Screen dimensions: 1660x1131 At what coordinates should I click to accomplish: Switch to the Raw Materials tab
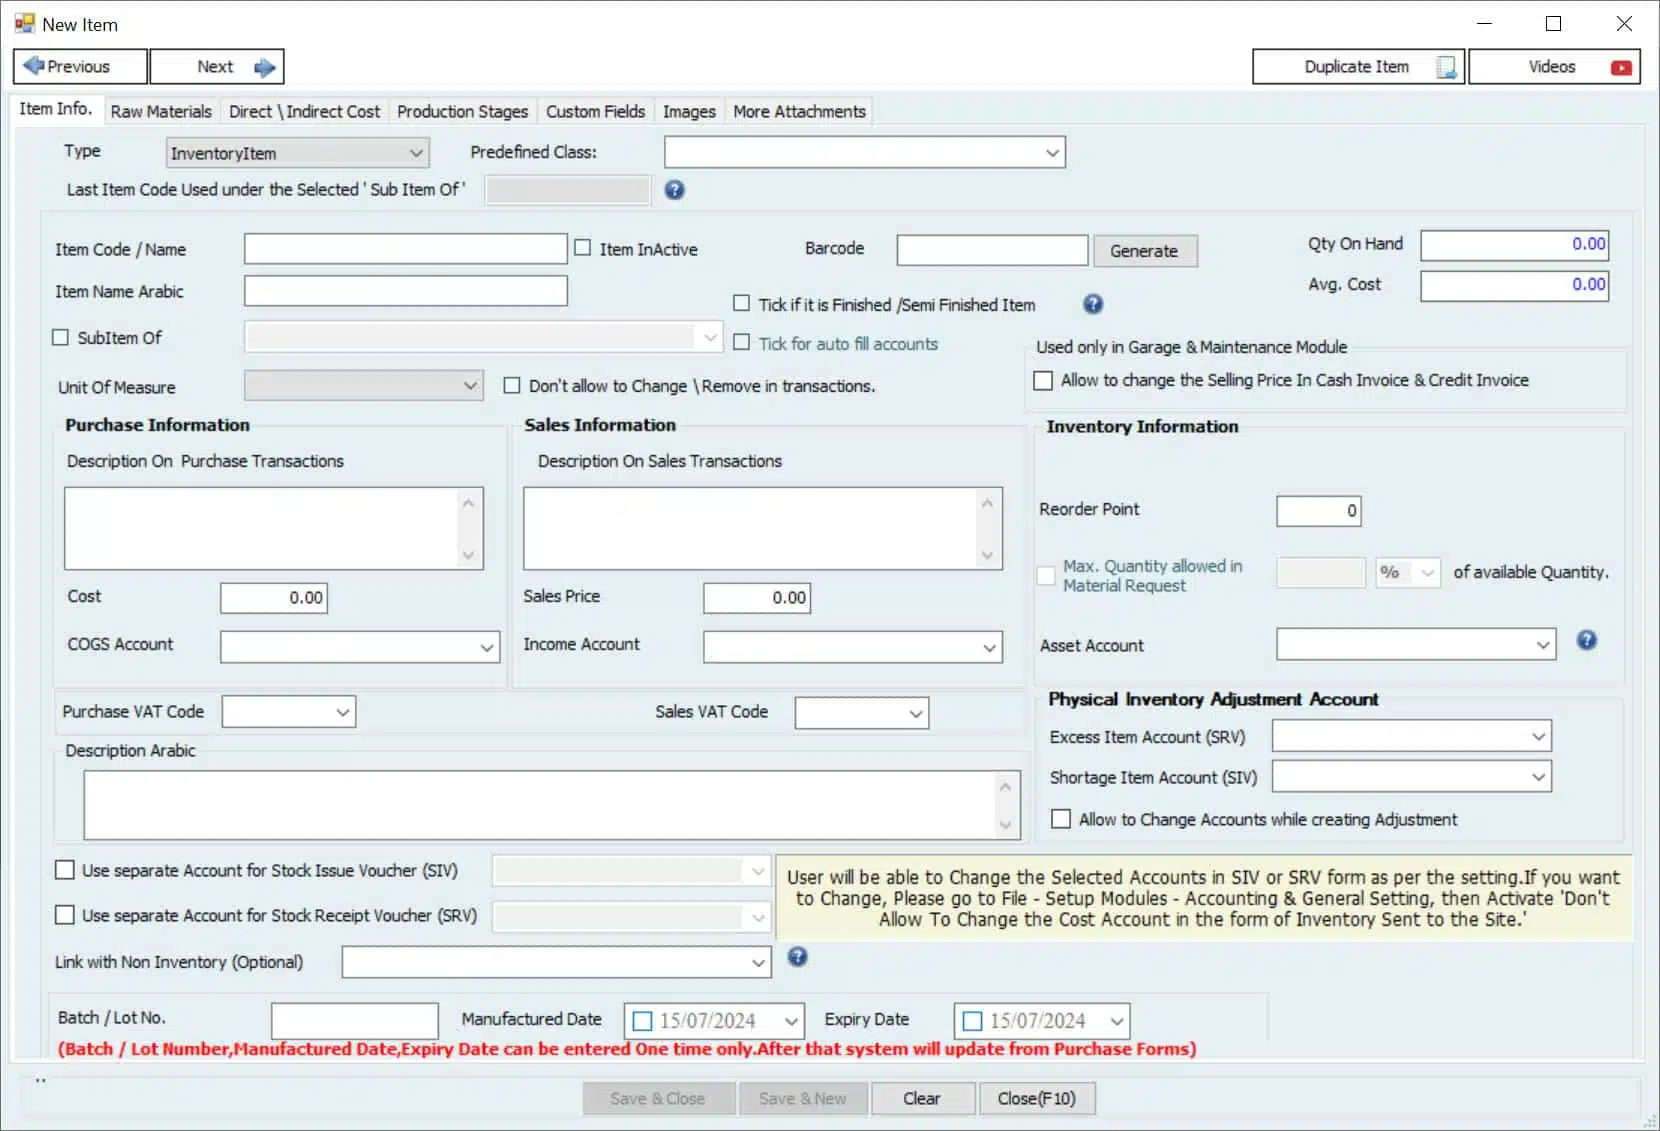(x=161, y=111)
